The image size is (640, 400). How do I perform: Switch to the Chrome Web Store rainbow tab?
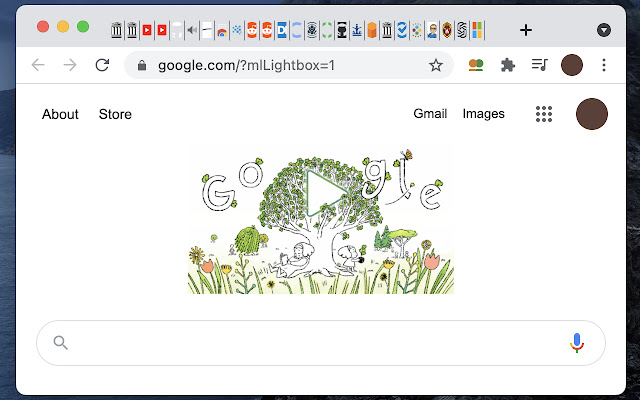tap(222, 30)
